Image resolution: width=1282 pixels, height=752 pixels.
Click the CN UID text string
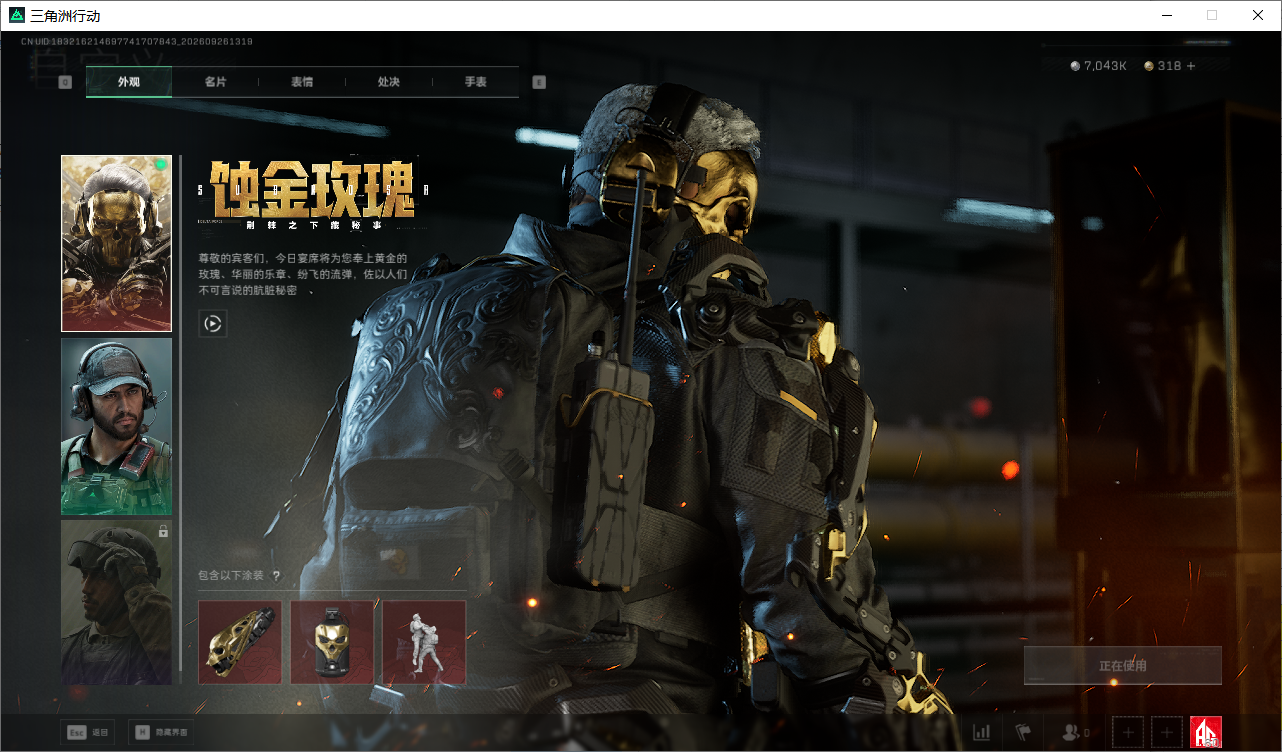click(137, 42)
